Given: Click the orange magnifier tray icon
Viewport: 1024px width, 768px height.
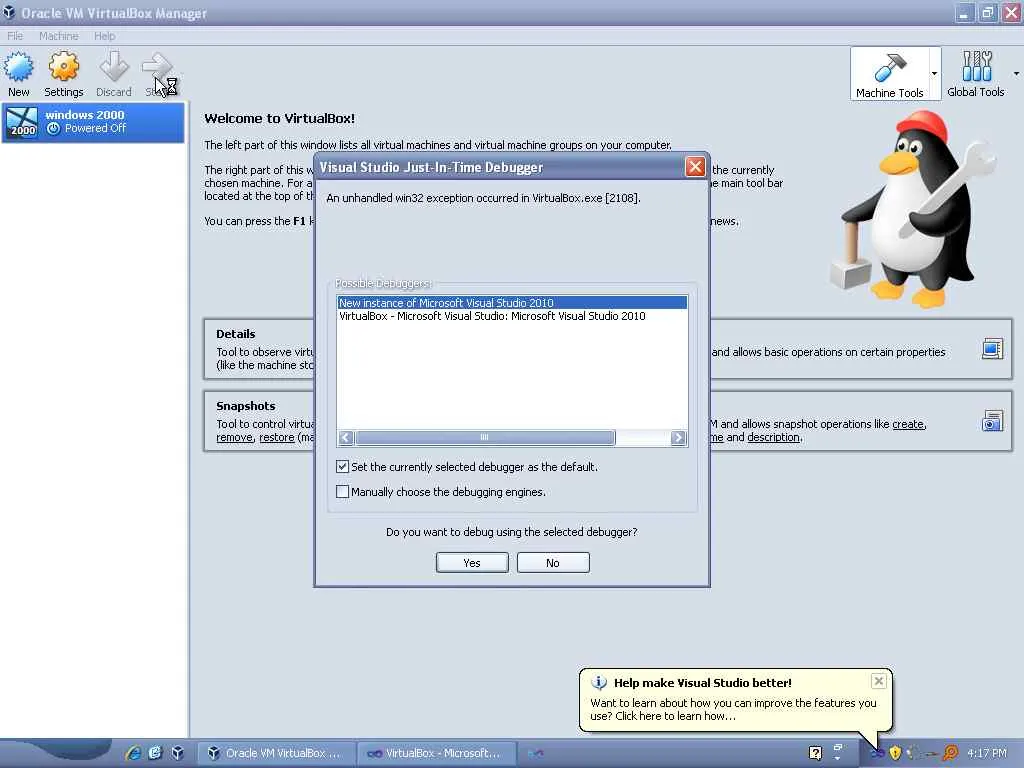Looking at the screenshot, I should (951, 753).
